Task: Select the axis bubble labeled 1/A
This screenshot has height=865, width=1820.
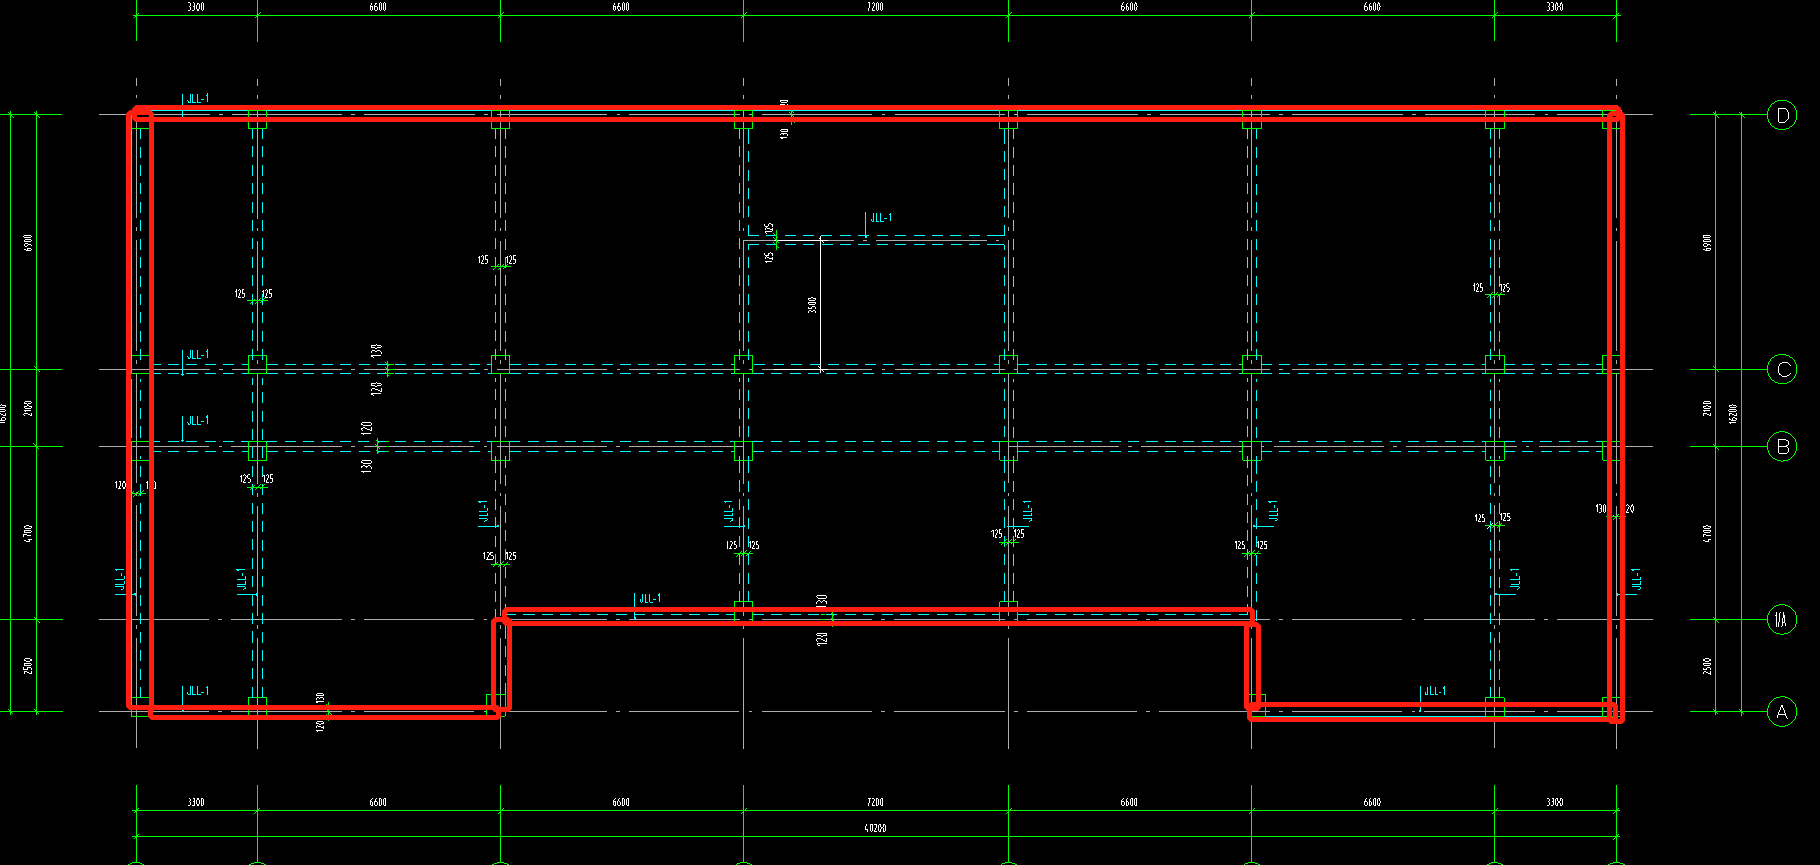Action: tap(1782, 620)
